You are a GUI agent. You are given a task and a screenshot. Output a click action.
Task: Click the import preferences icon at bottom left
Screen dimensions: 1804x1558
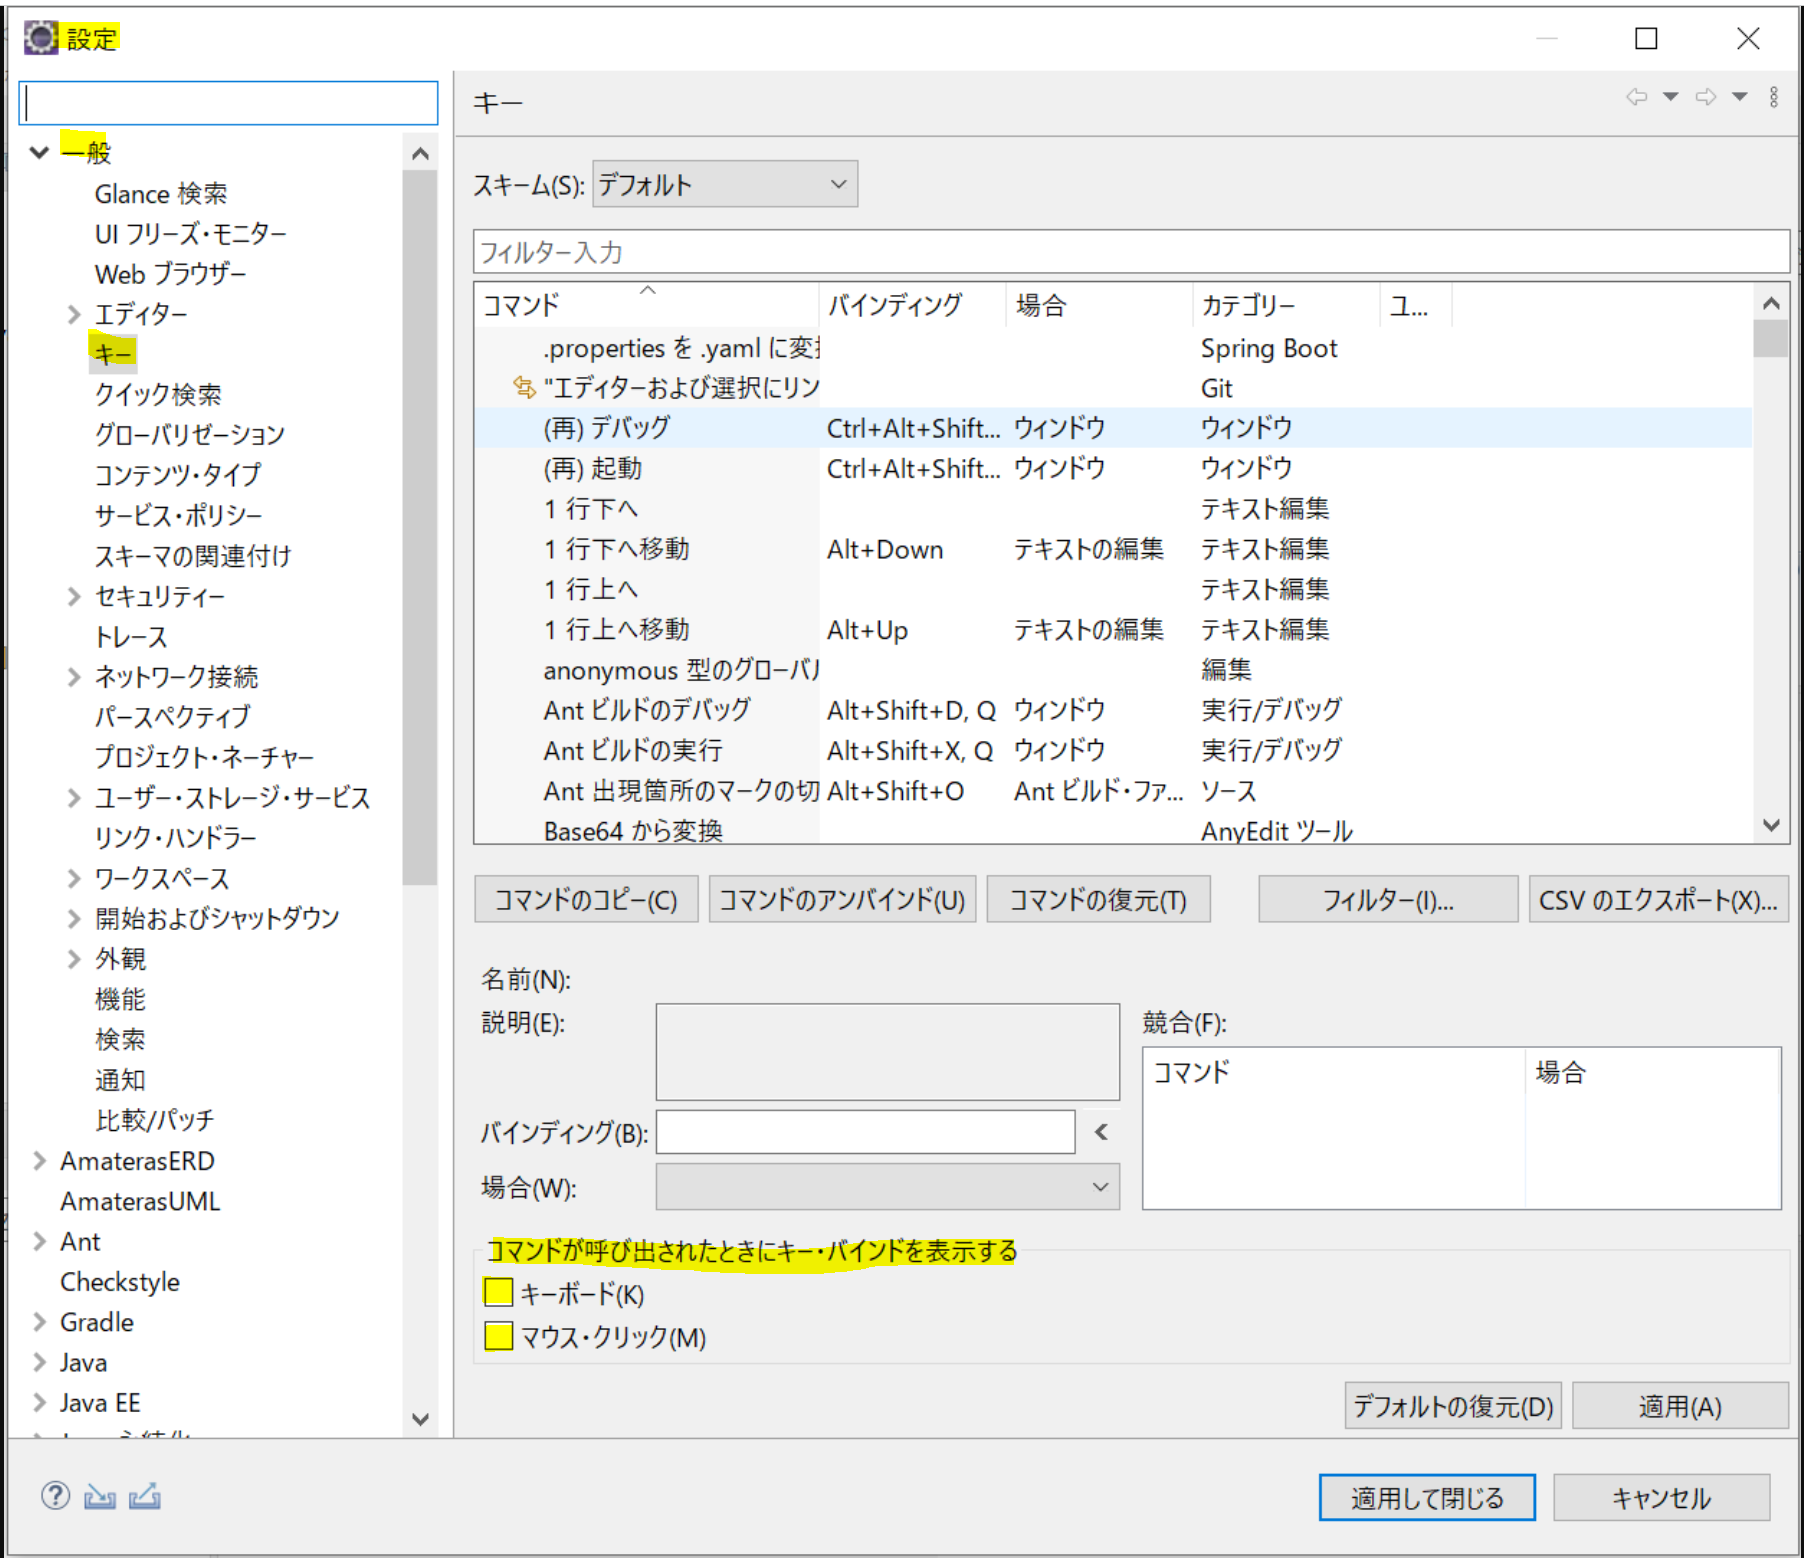coord(99,1497)
